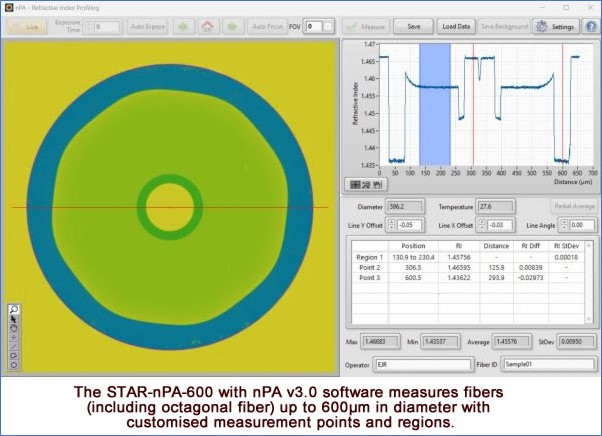This screenshot has width=602, height=436.
Task: Select the freehand region tool
Action: click(14, 356)
